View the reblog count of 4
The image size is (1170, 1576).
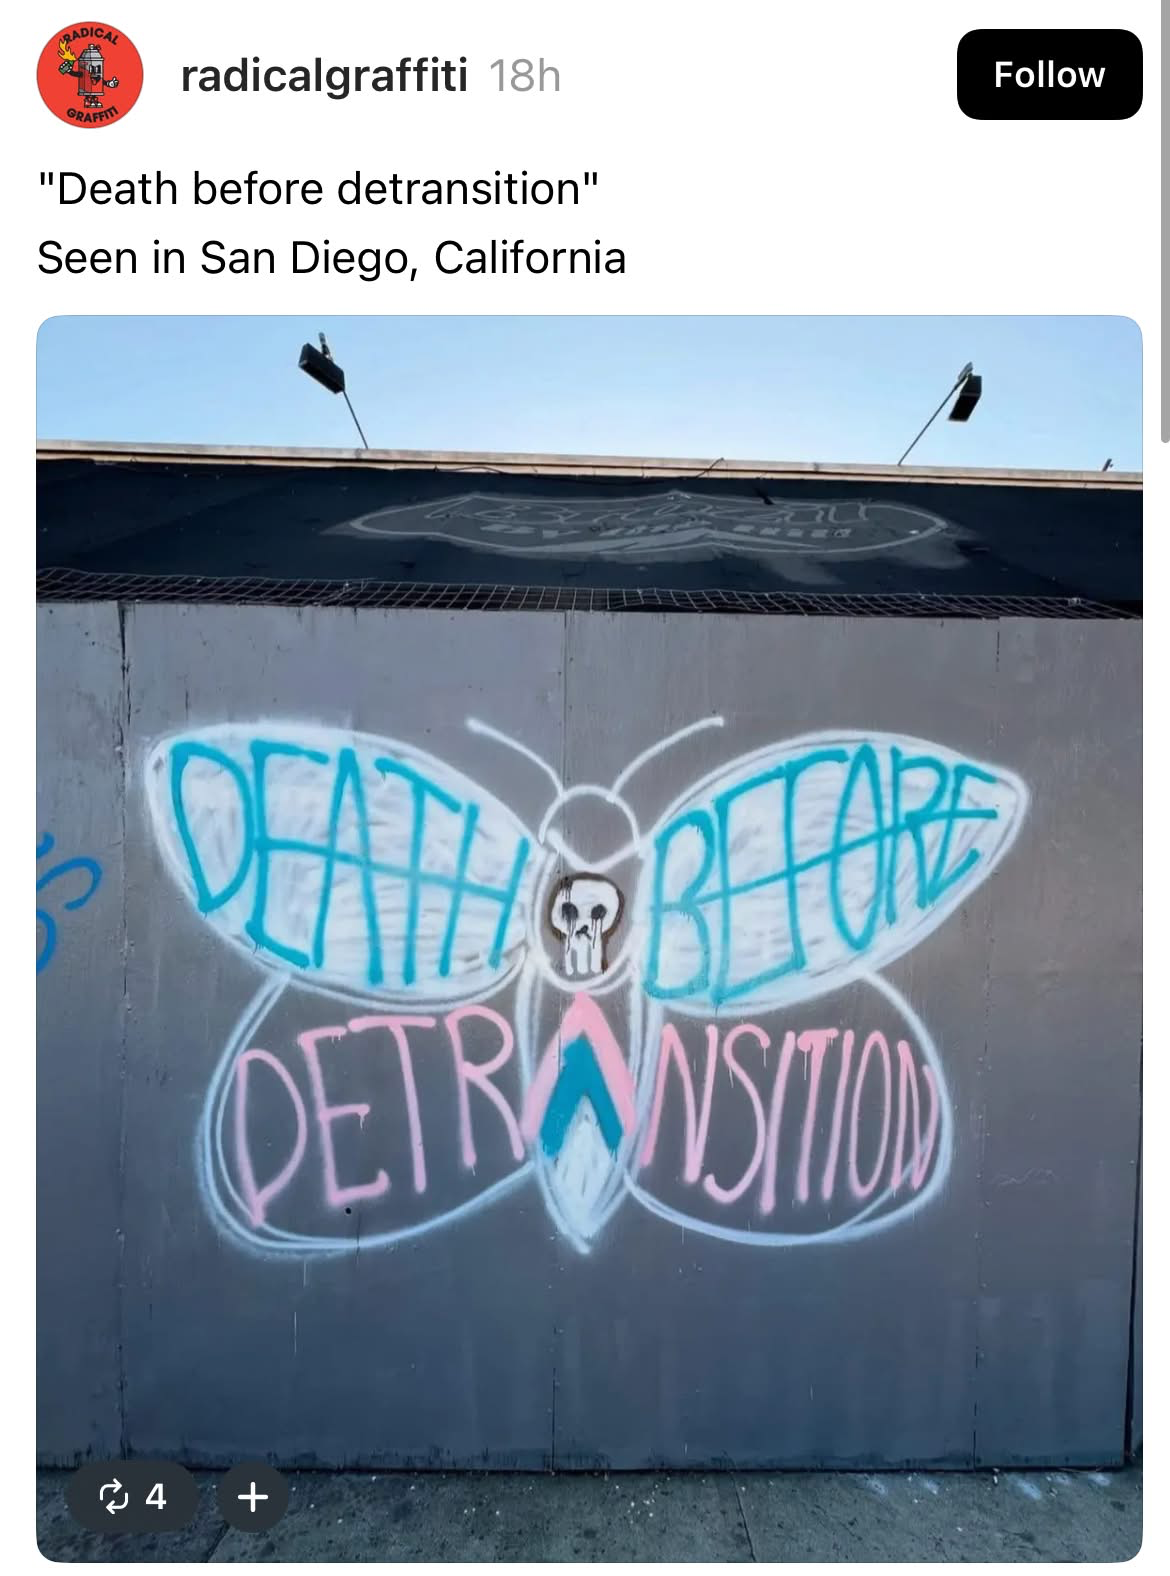coord(156,1496)
